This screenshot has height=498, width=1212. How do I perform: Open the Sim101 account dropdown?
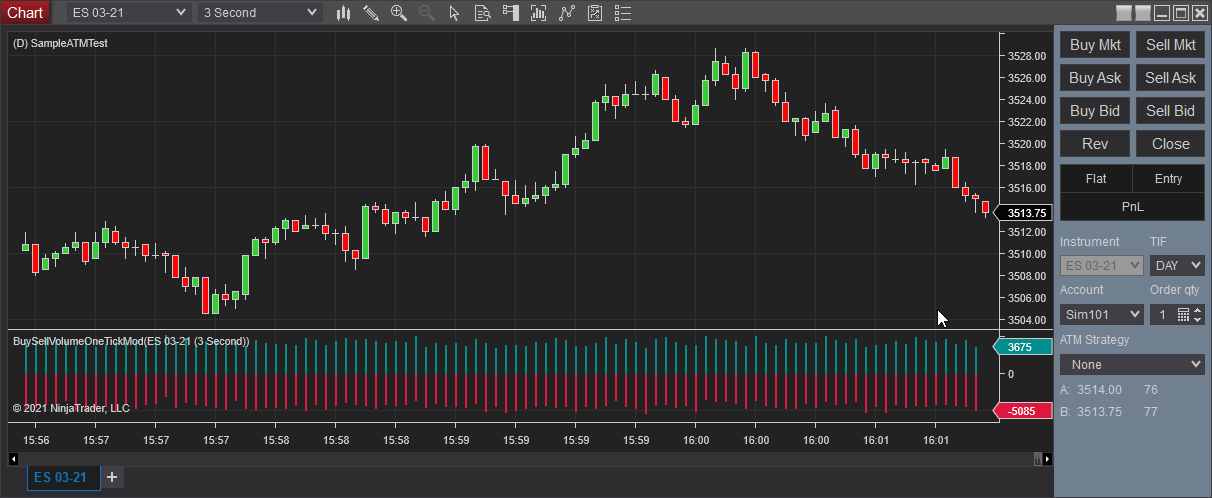point(1101,315)
